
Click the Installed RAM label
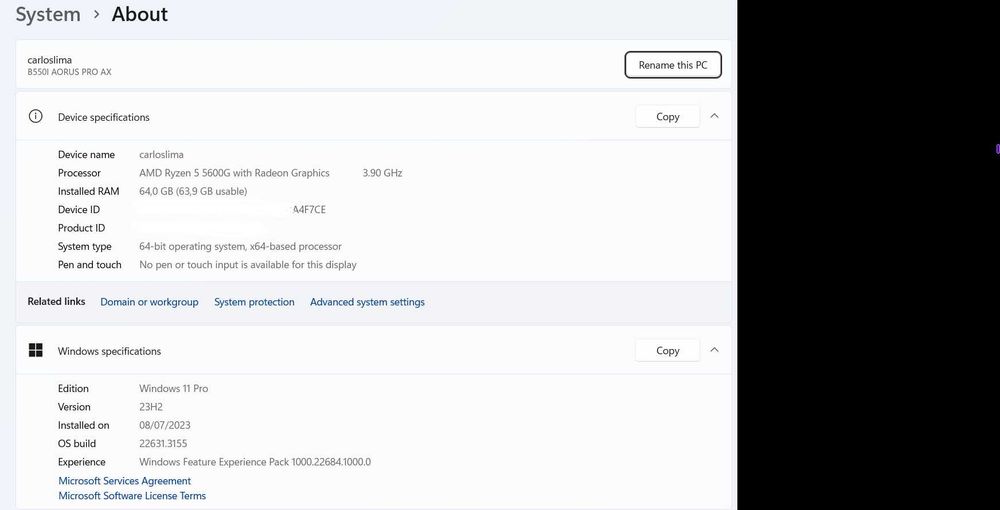tap(89, 191)
